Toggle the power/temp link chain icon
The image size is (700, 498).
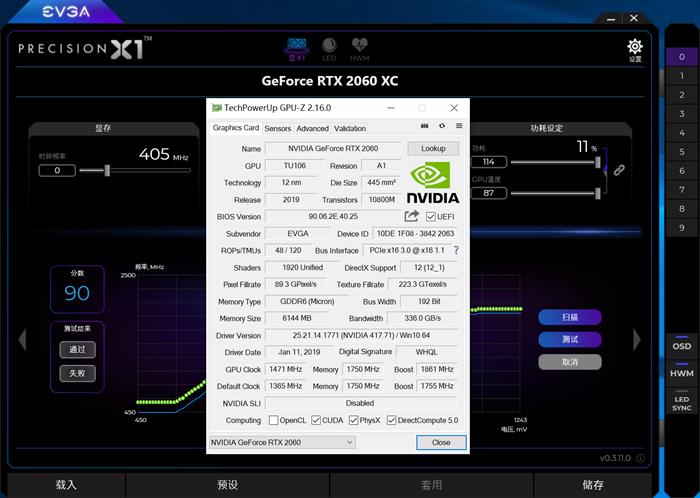coord(619,170)
